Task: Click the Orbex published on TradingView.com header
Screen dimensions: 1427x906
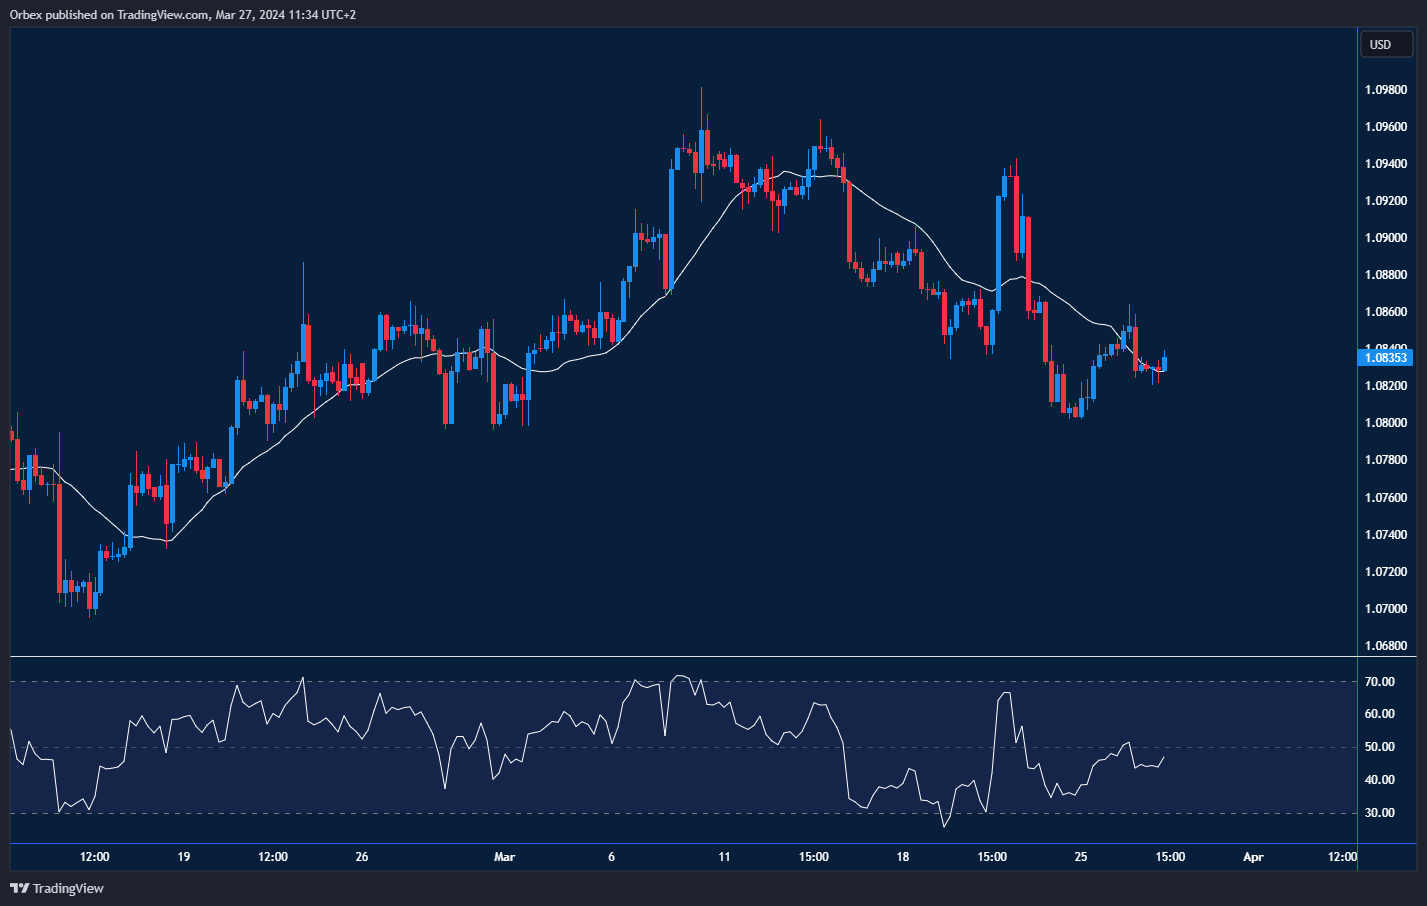Action: [x=183, y=14]
